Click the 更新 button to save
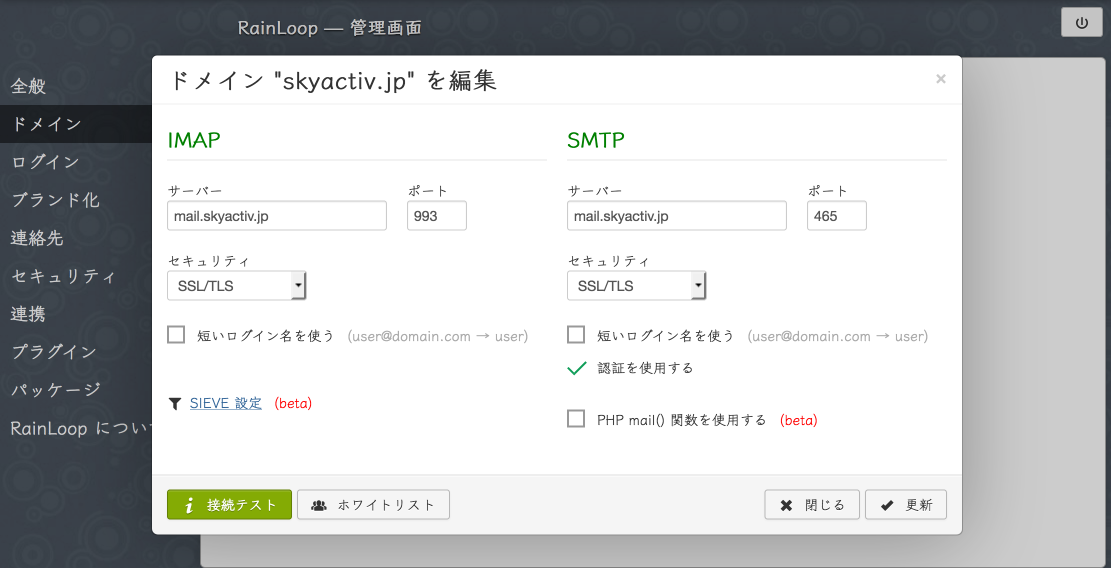This screenshot has width=1111, height=568. coord(906,505)
